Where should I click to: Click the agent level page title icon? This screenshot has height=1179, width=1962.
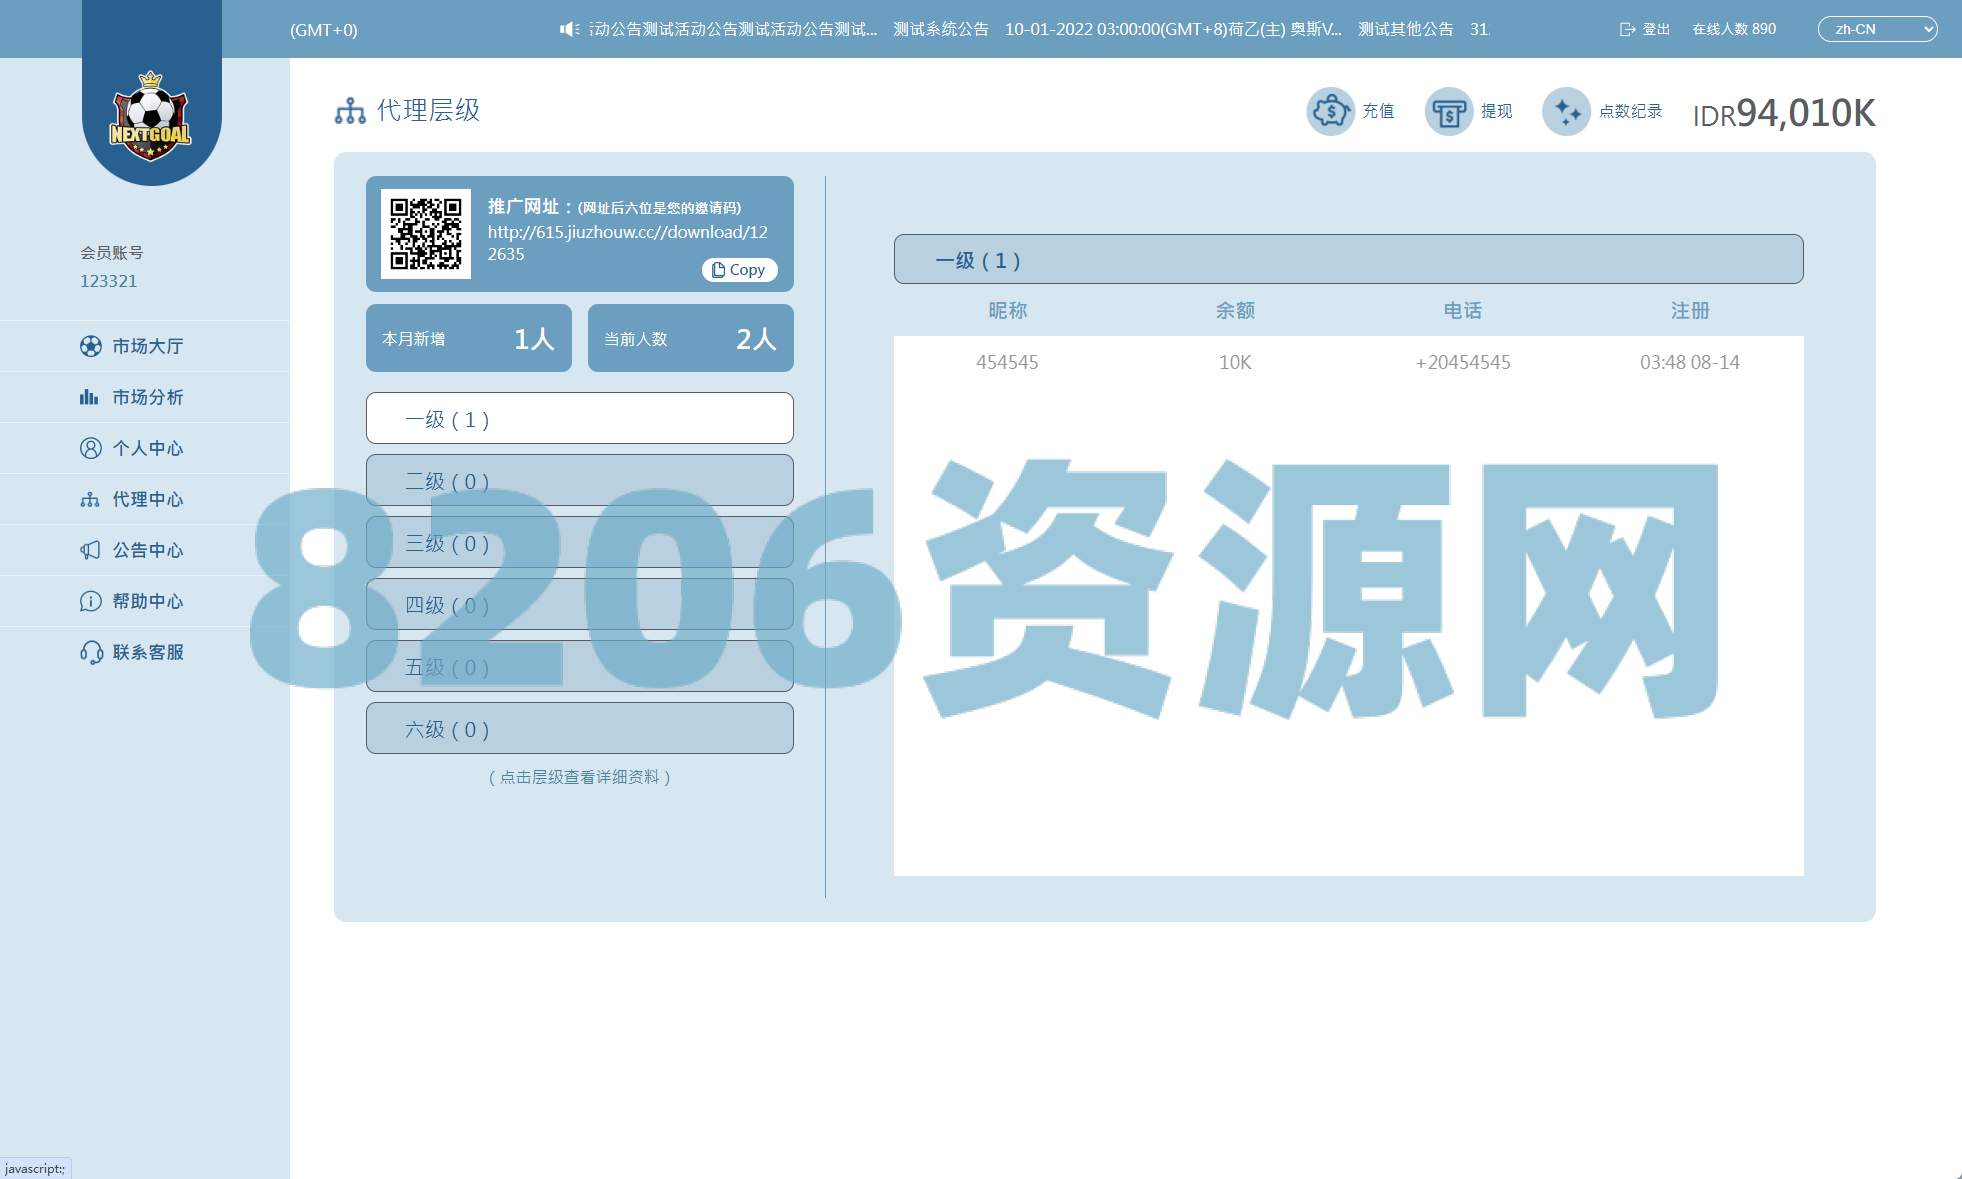pyautogui.click(x=350, y=111)
